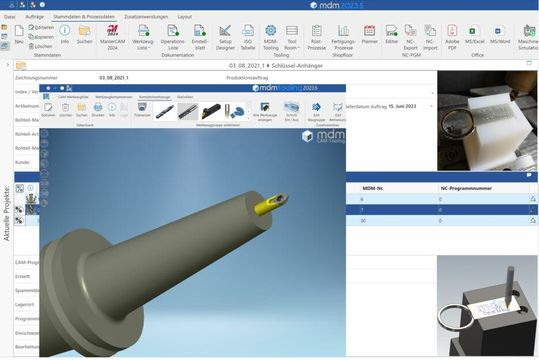Select first end mill tool group thumbnail
Image resolution: width=539 pixels, height=360 pixels.
165,112
